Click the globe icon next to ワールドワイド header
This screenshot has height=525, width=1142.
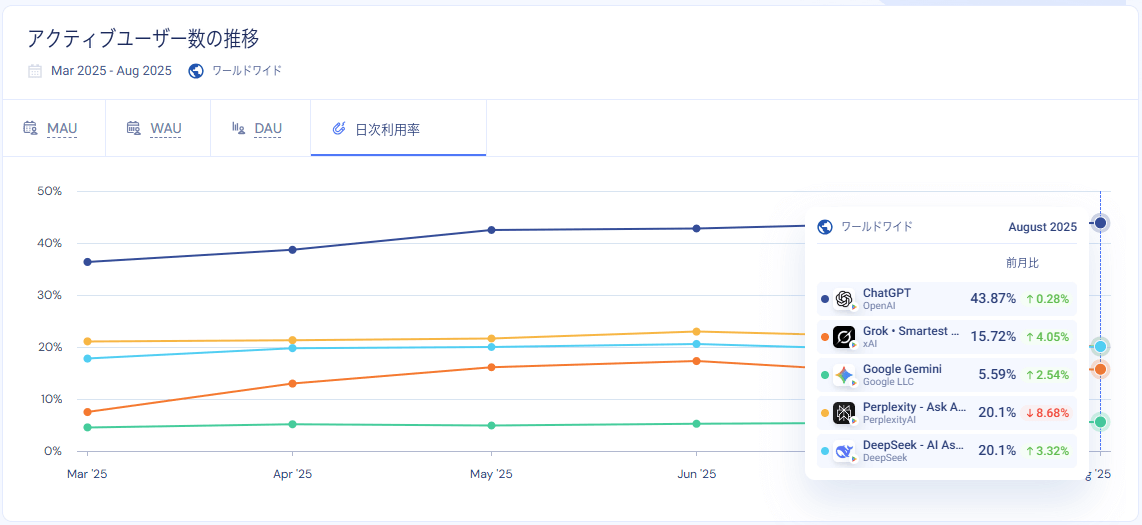[195, 71]
